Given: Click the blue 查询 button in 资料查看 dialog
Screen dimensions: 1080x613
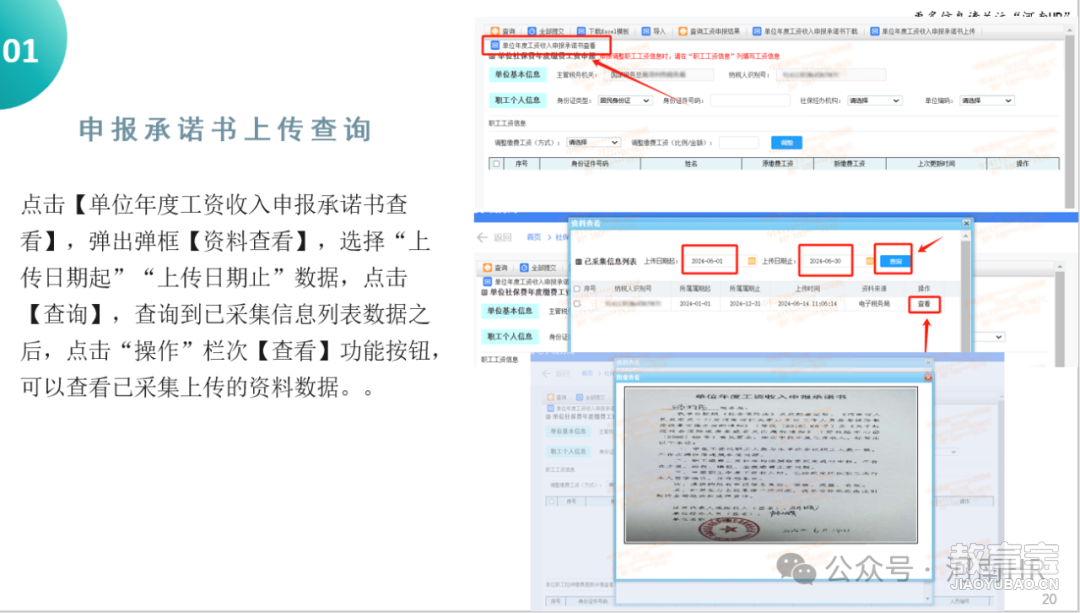Looking at the screenshot, I should [x=895, y=262].
